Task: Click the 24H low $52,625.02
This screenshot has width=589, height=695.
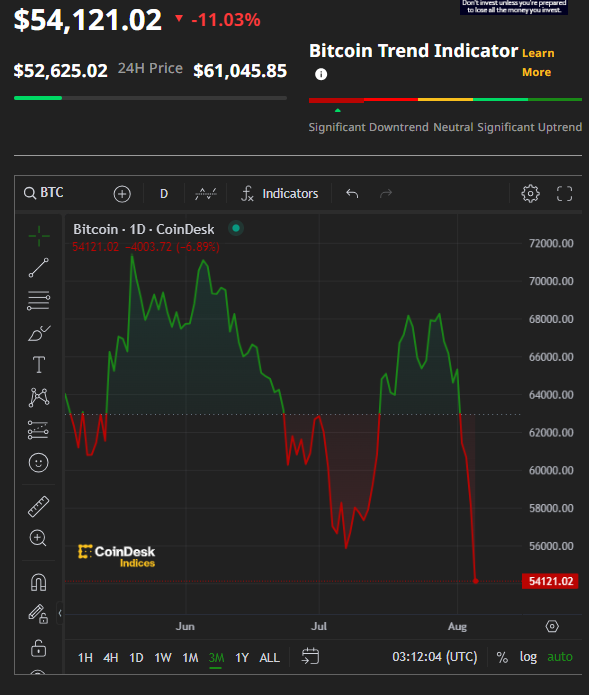Action: point(61,71)
